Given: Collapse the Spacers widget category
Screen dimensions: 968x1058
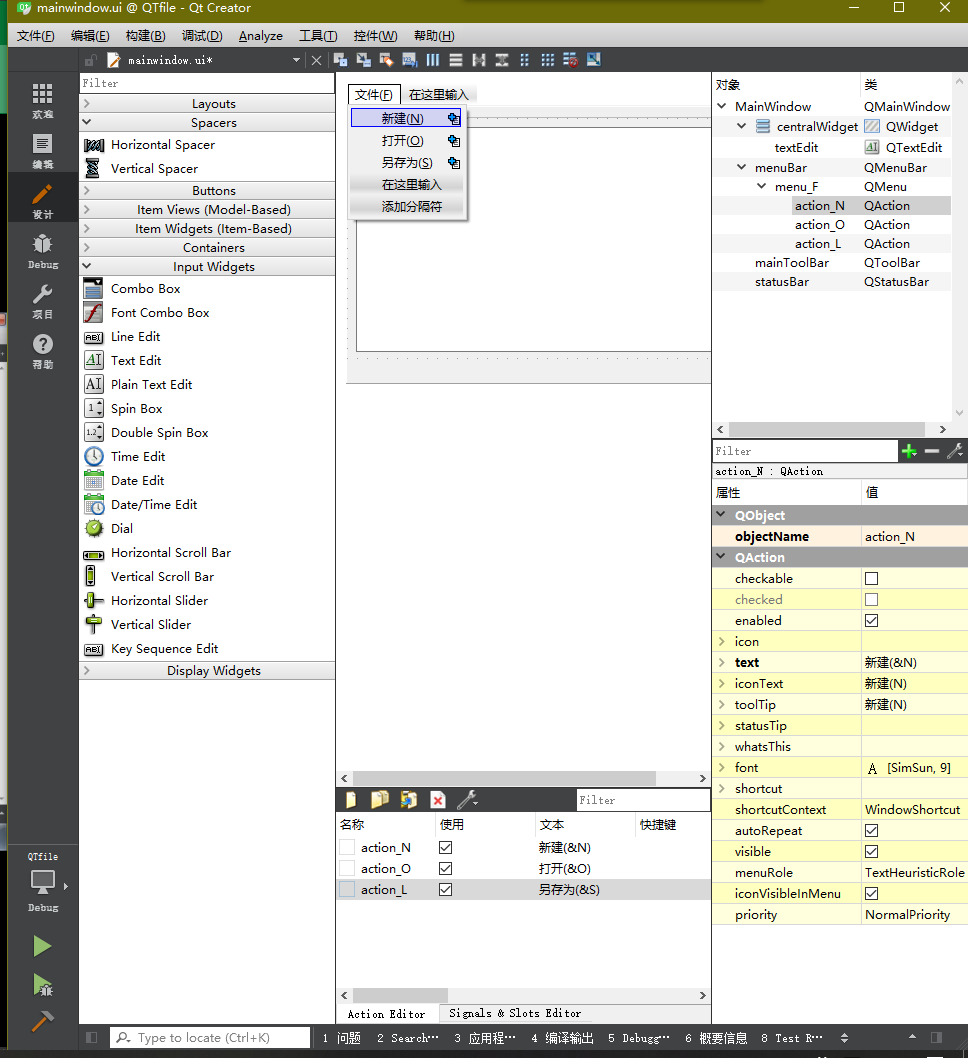Looking at the screenshot, I should [x=207, y=122].
